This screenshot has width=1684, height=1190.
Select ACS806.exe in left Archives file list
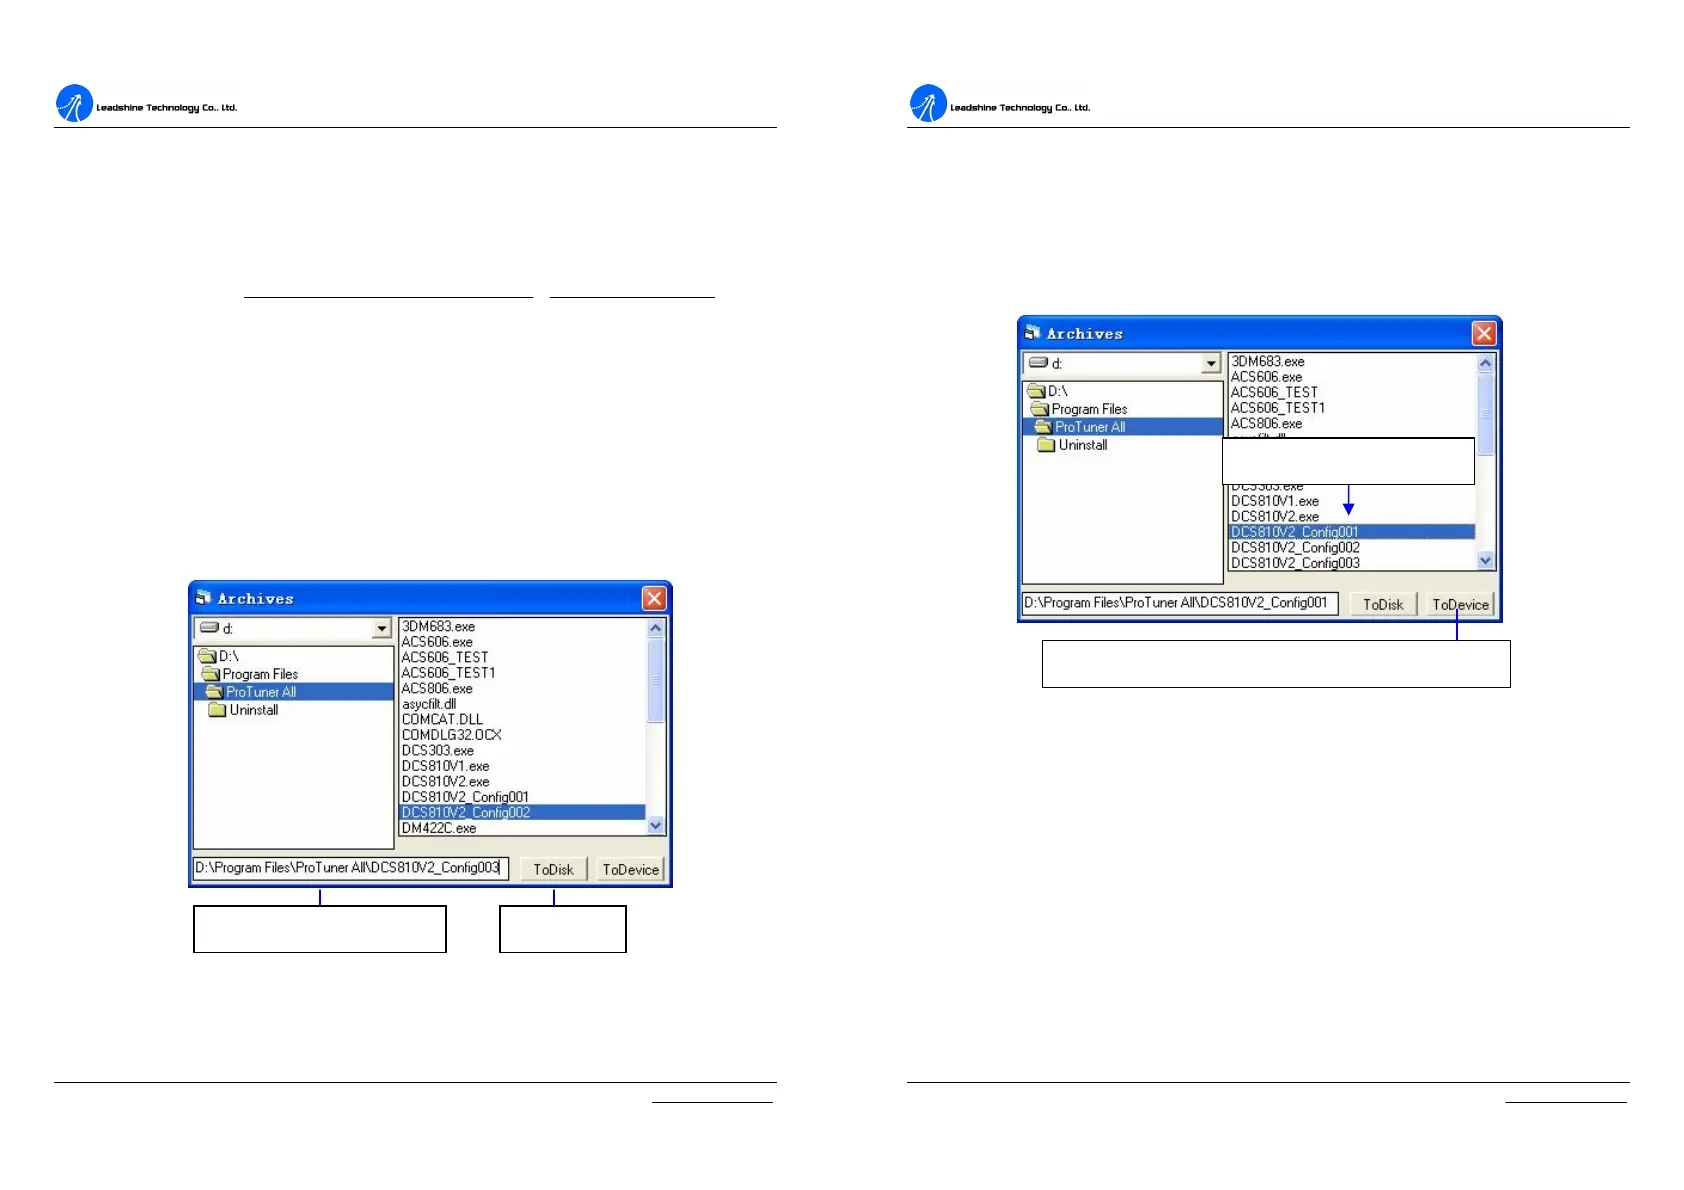pyautogui.click(x=437, y=689)
